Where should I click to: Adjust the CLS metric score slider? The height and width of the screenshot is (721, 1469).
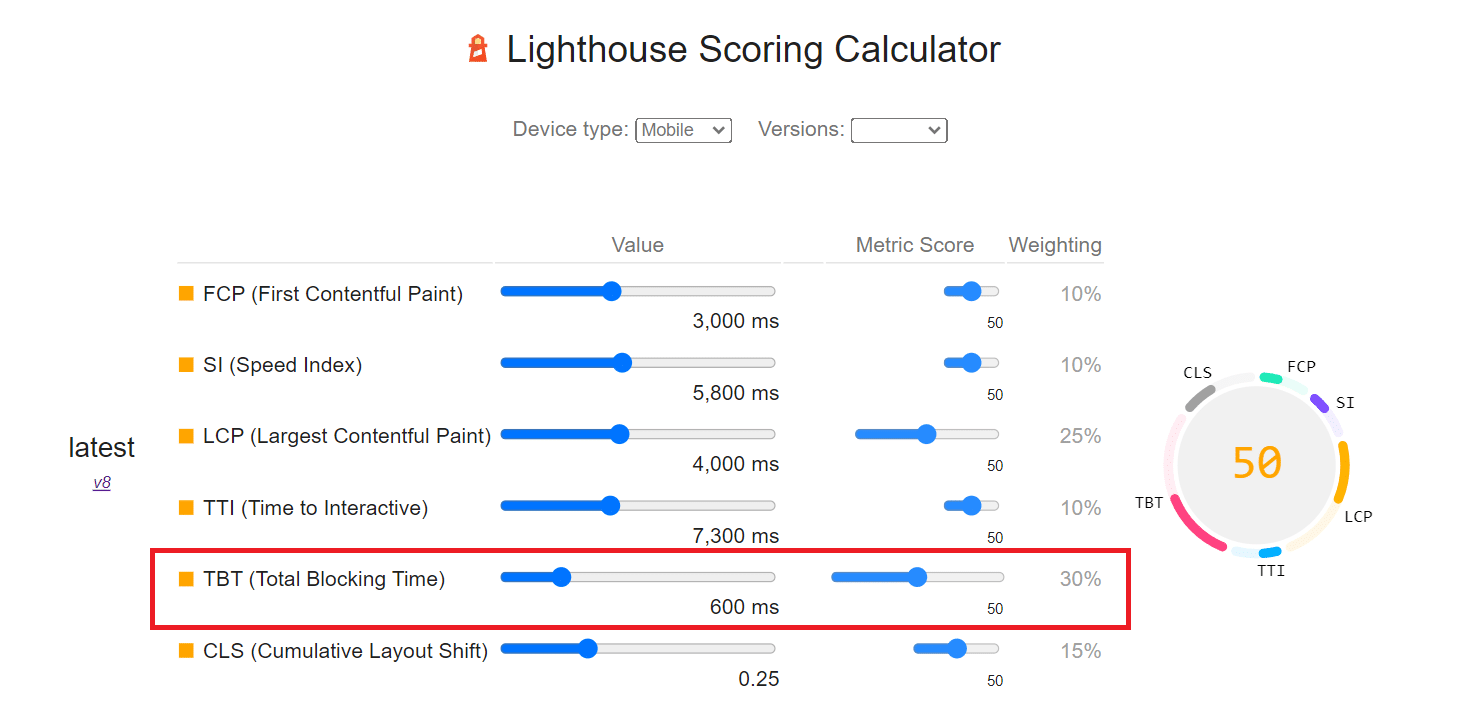coord(956,649)
